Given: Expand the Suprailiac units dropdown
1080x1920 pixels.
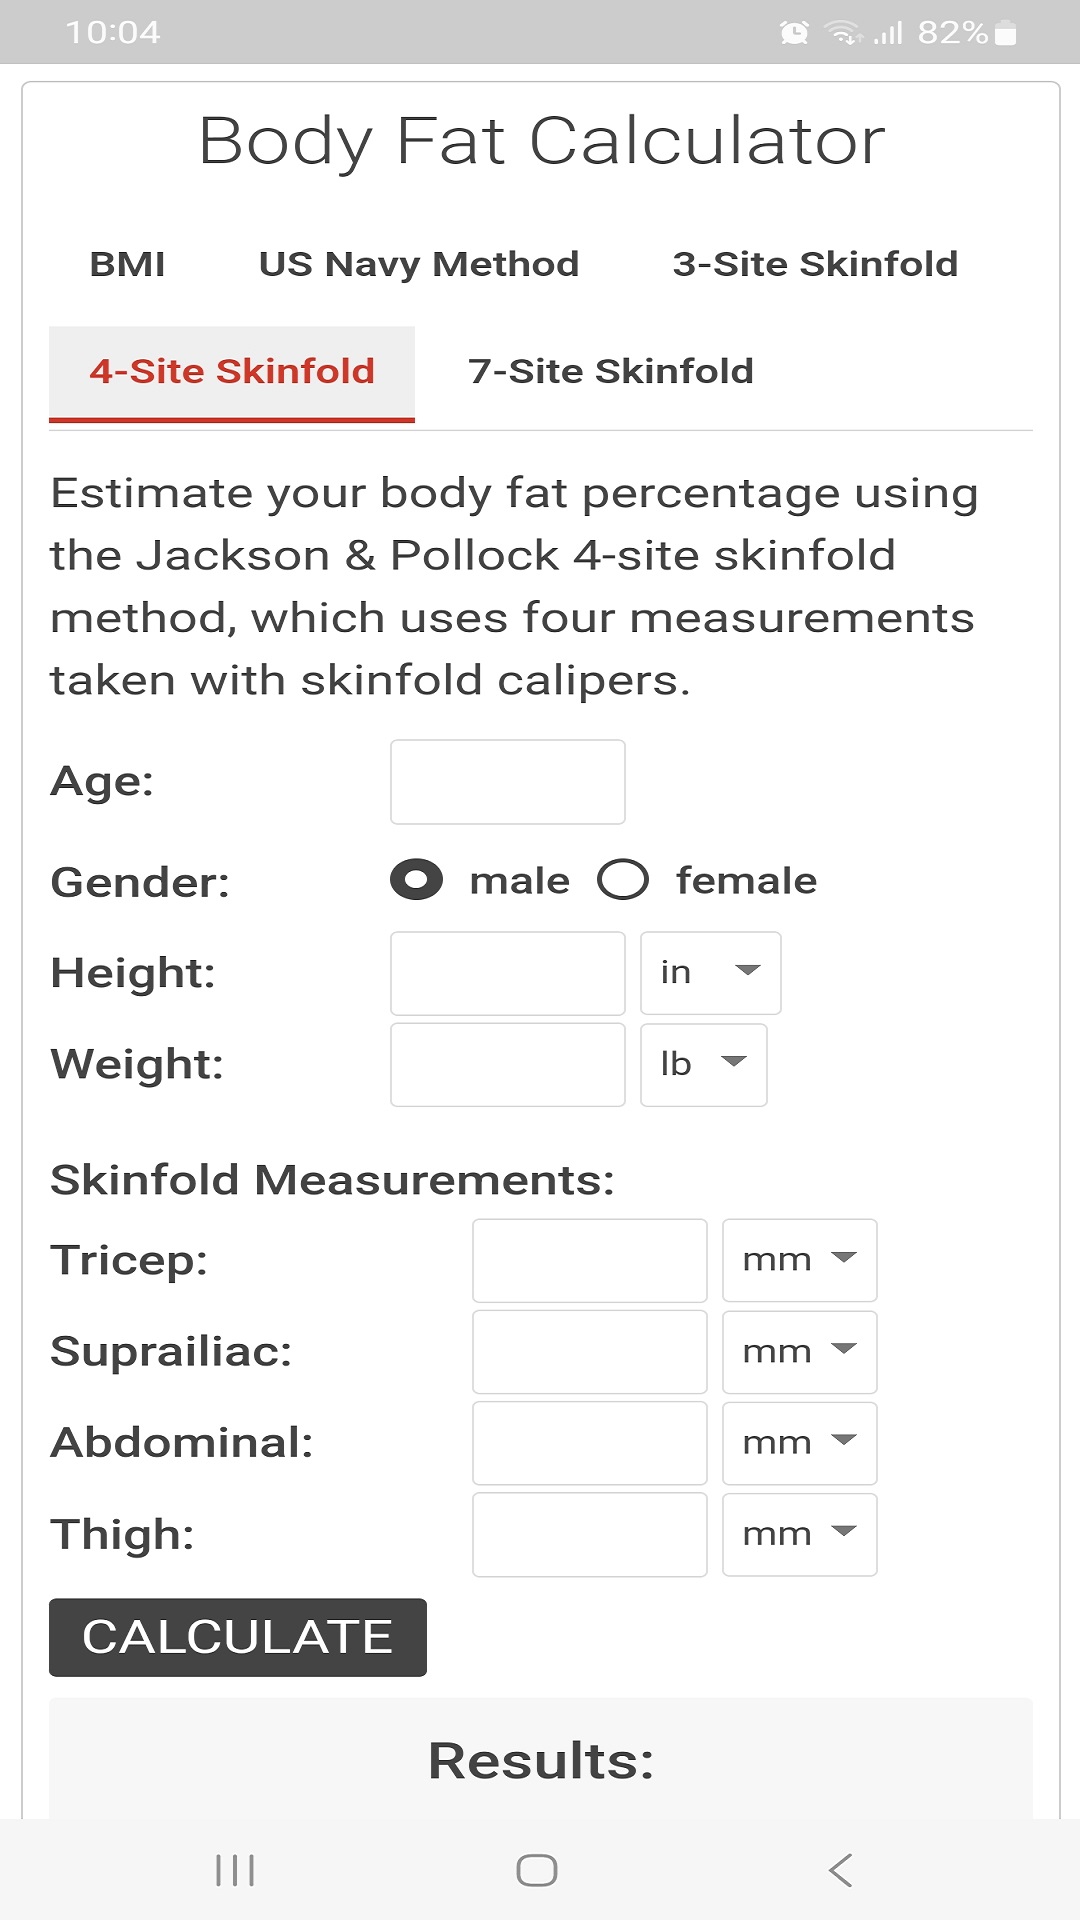Looking at the screenshot, I should pyautogui.click(x=799, y=1352).
